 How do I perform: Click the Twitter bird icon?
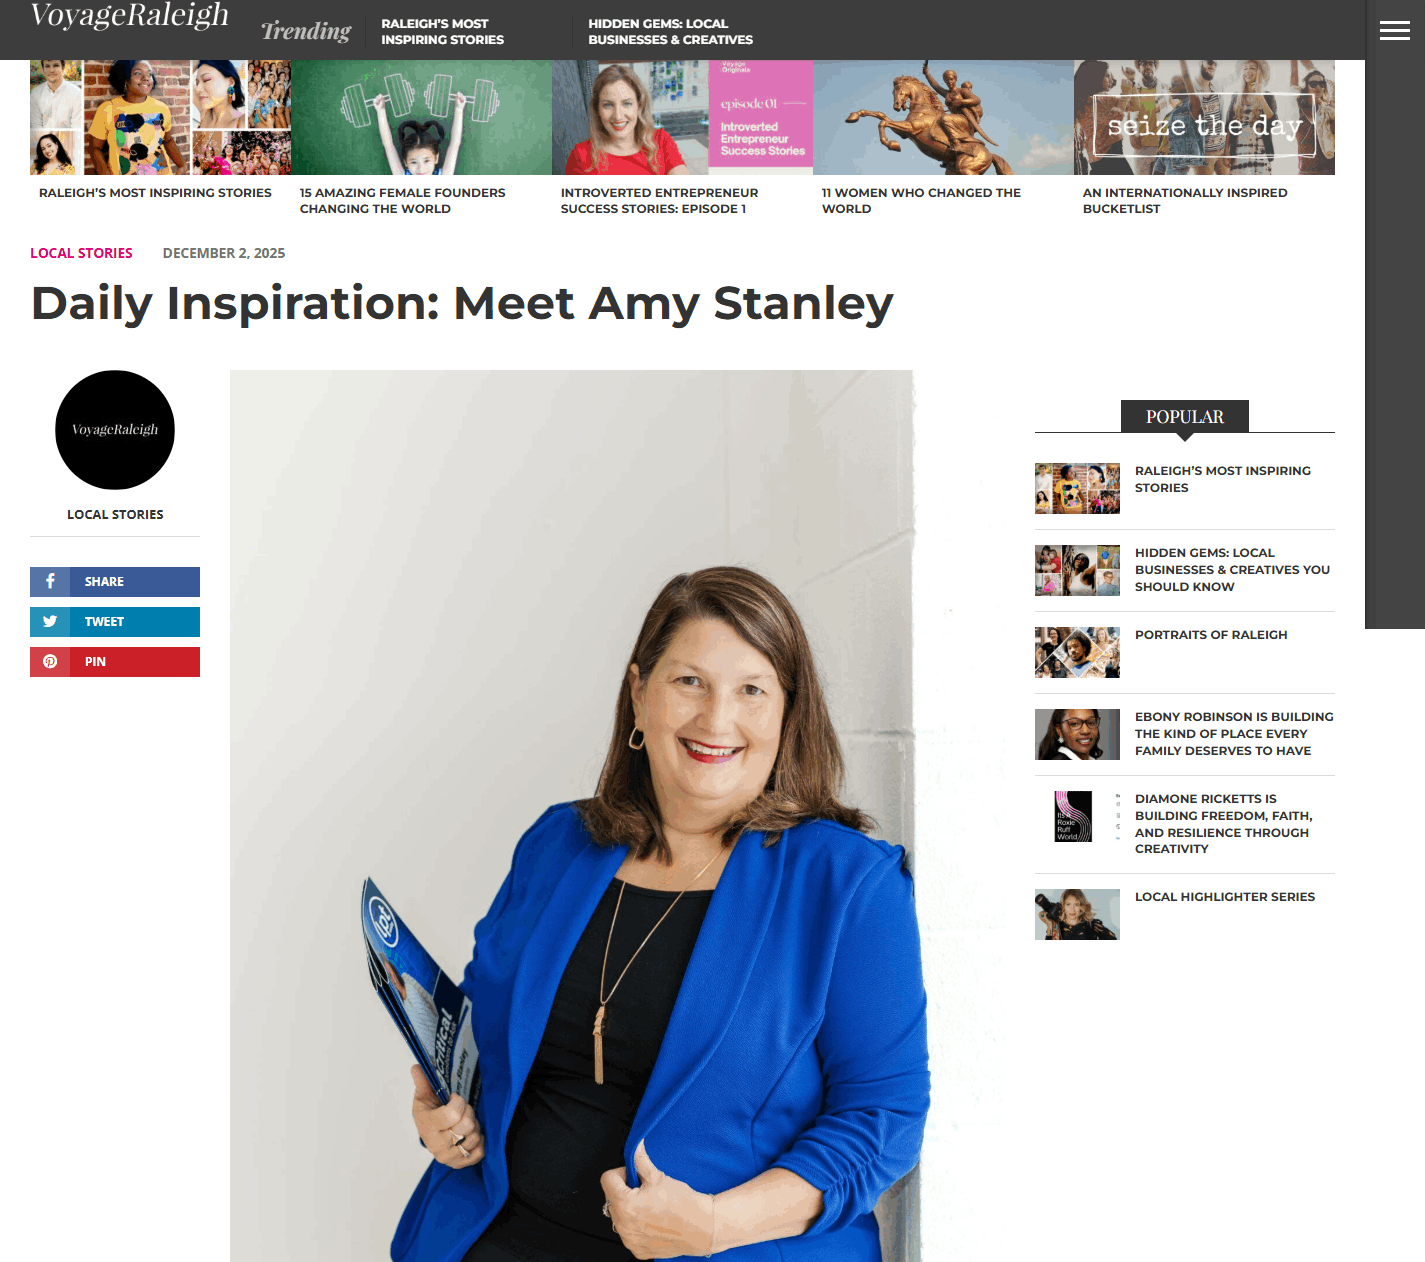click(x=50, y=621)
